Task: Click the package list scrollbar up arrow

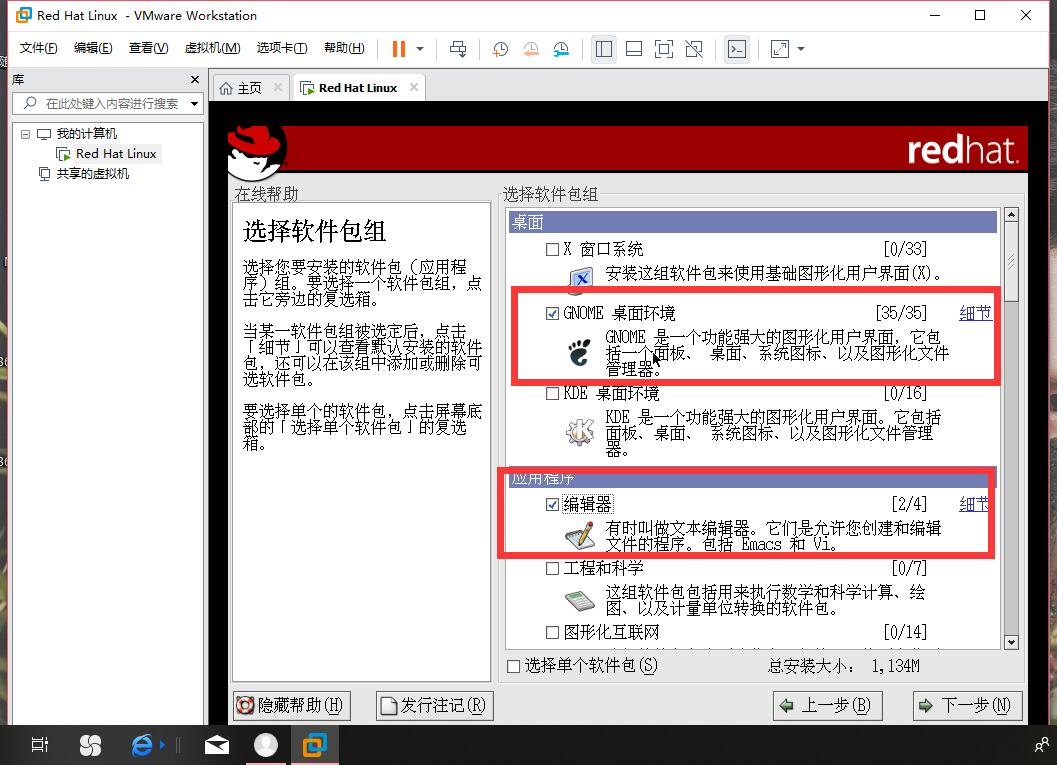Action: coord(1011,215)
